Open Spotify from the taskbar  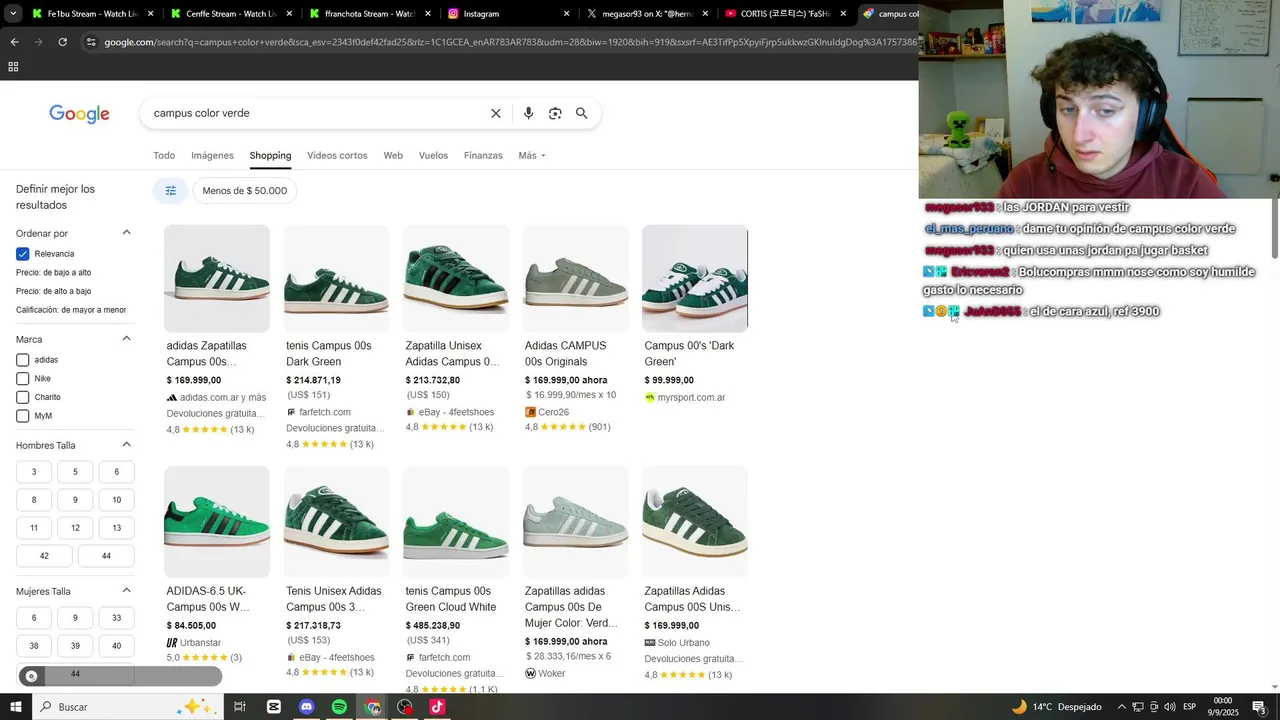click(x=339, y=707)
